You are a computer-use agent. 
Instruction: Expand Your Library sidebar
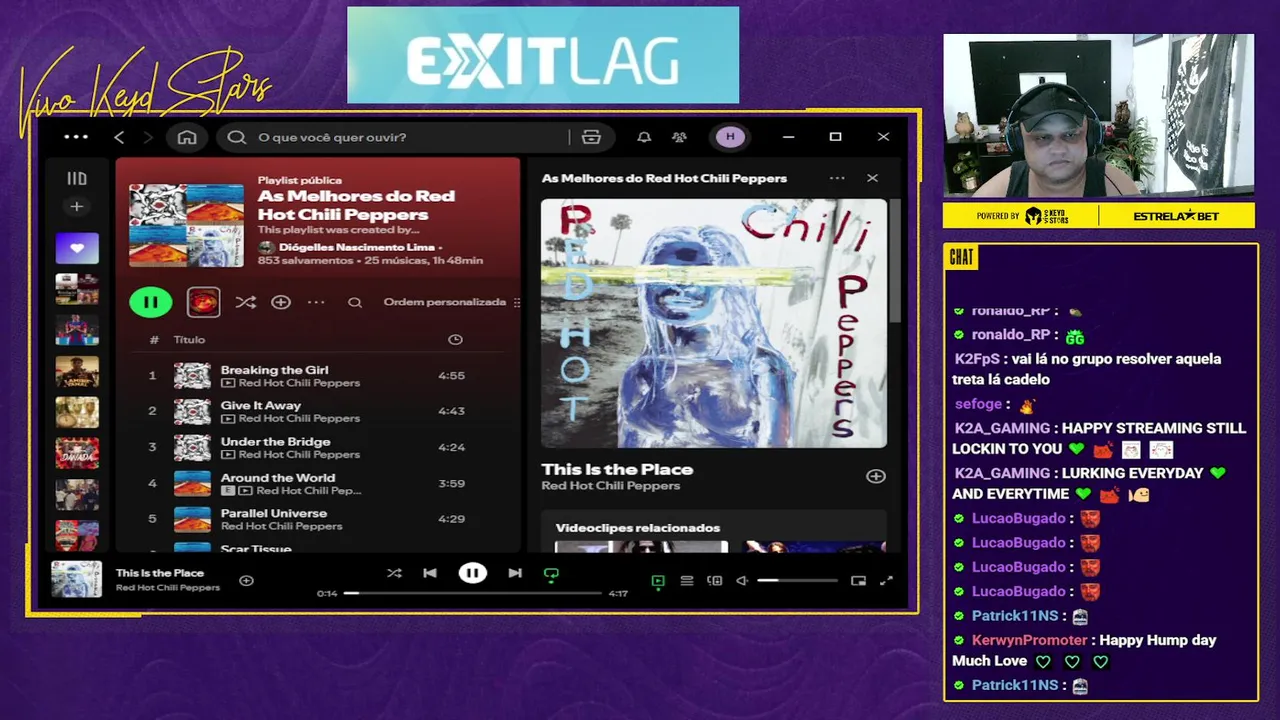[77, 178]
